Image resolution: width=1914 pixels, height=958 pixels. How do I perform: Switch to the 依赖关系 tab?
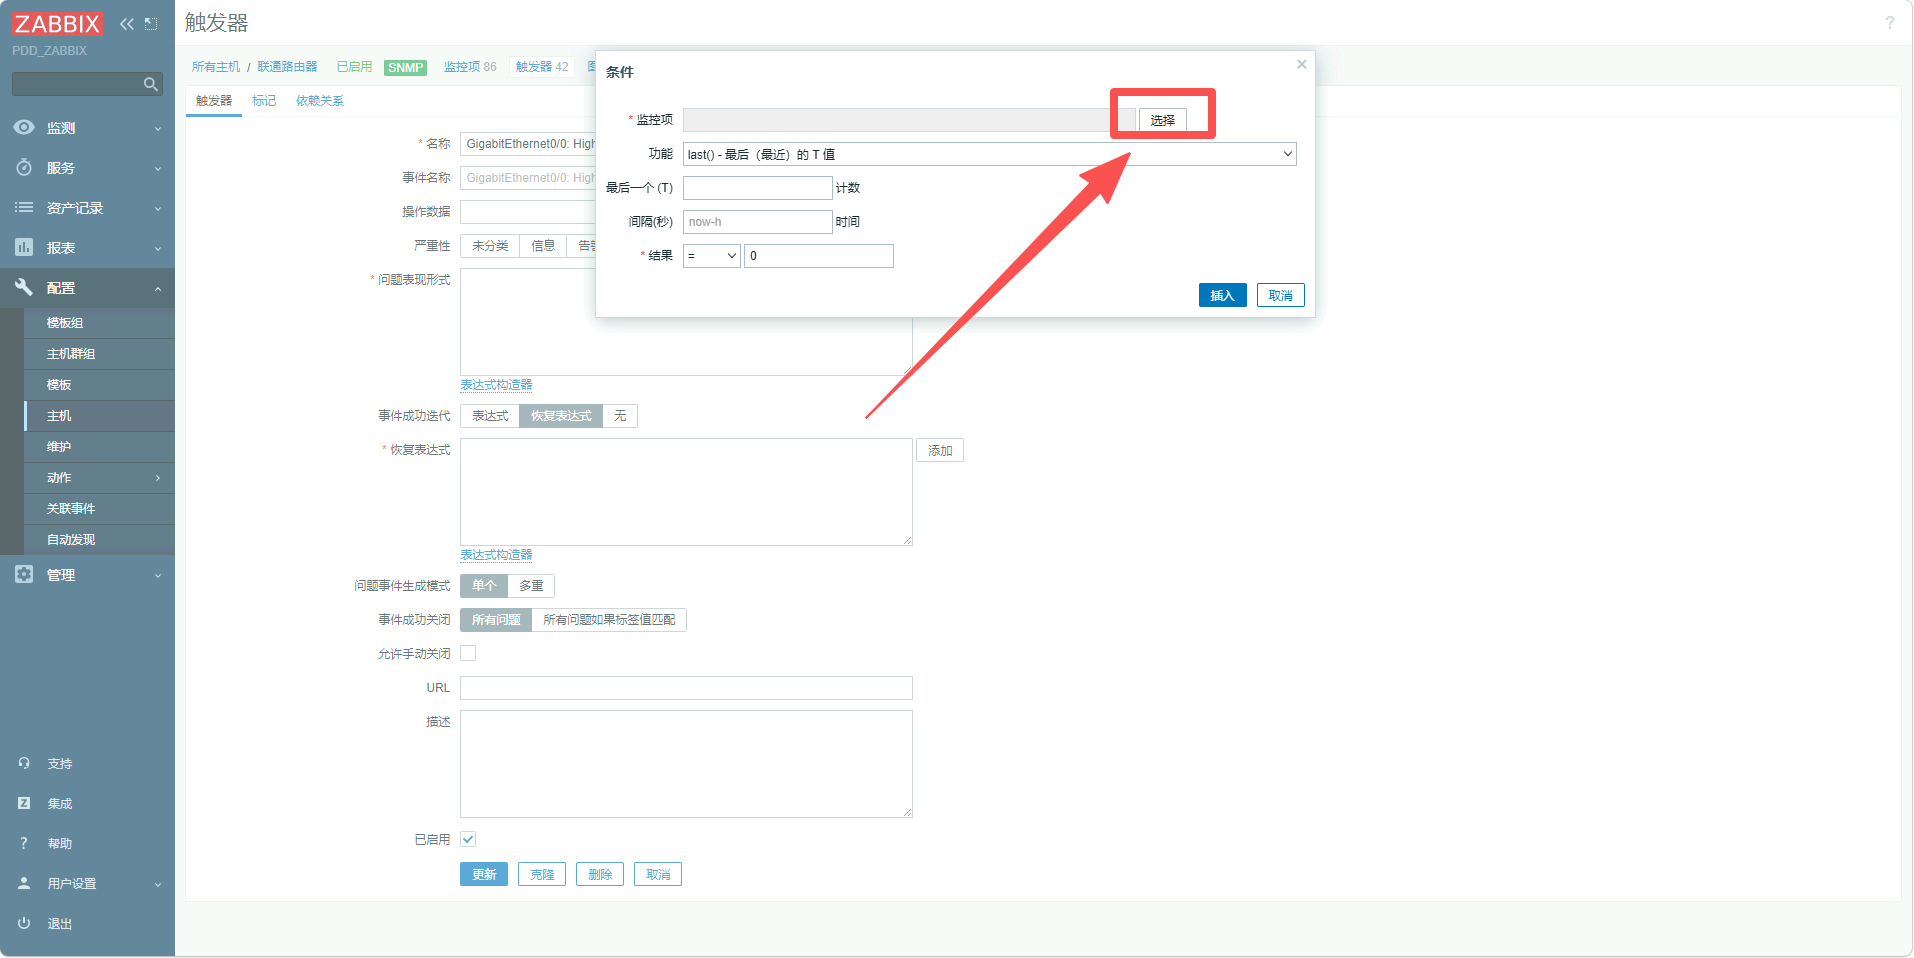[x=319, y=101]
